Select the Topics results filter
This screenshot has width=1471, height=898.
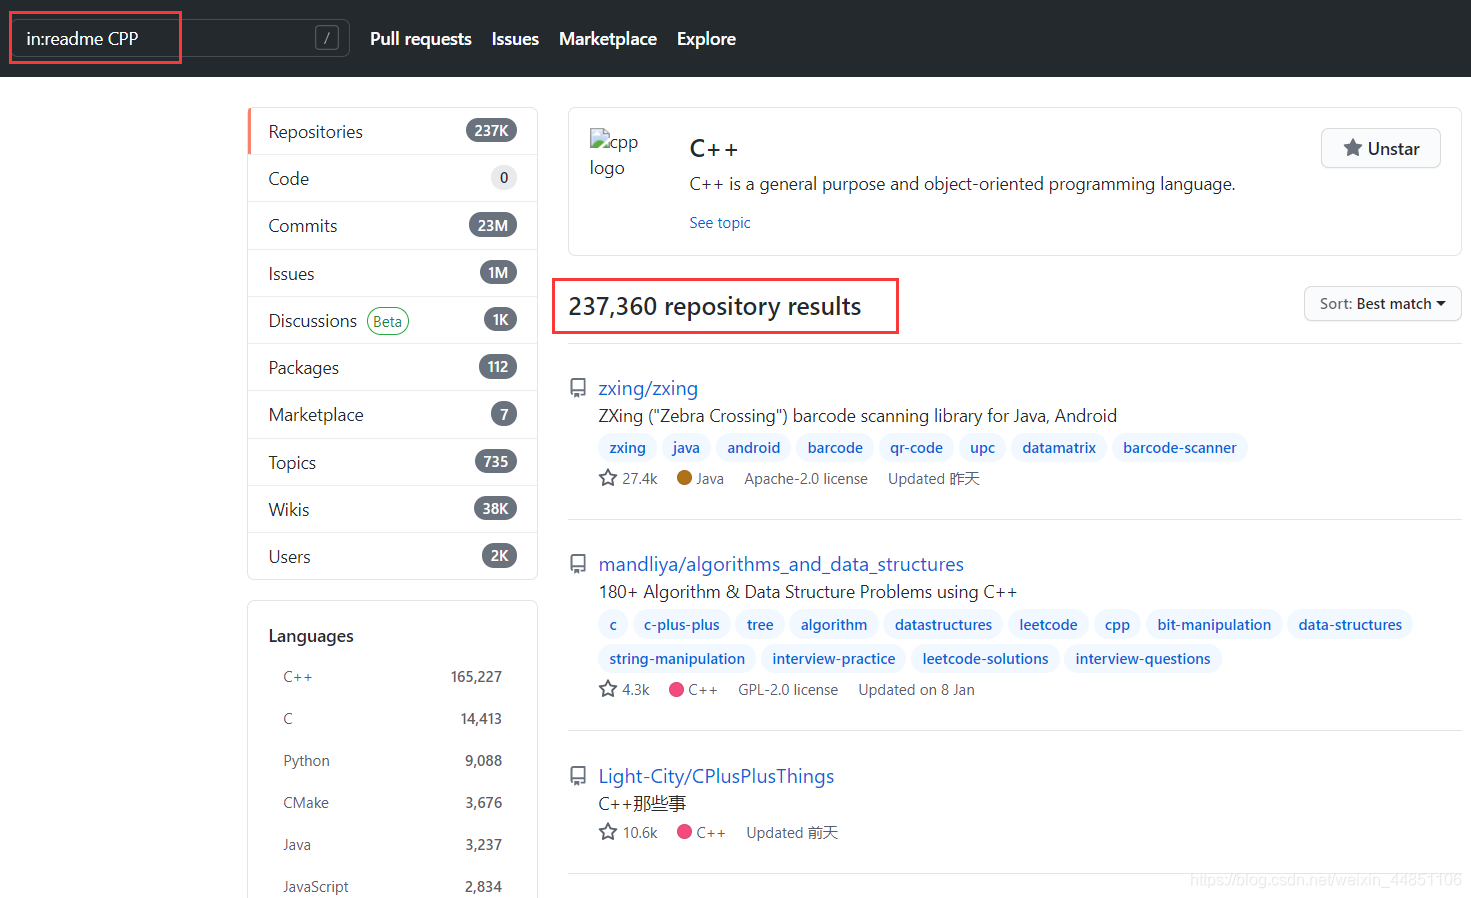(x=393, y=462)
